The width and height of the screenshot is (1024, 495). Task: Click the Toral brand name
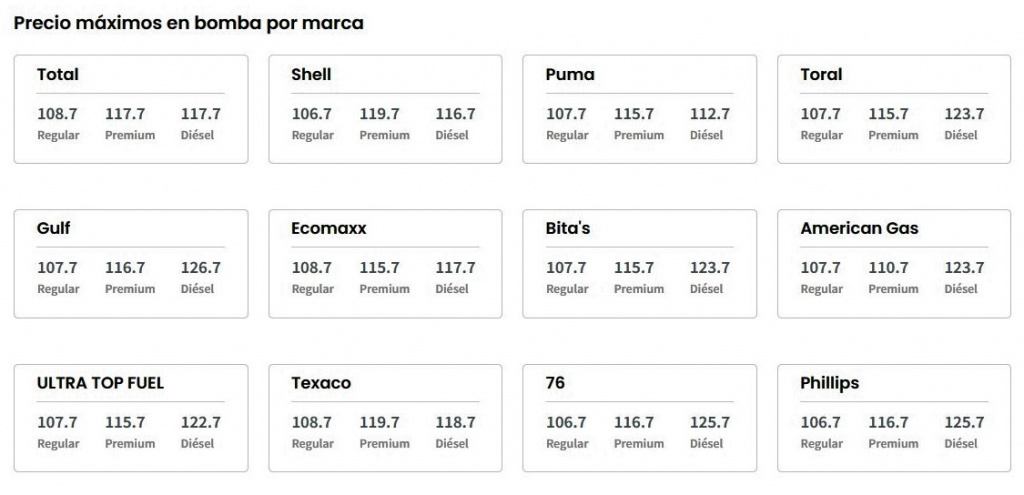tap(821, 74)
